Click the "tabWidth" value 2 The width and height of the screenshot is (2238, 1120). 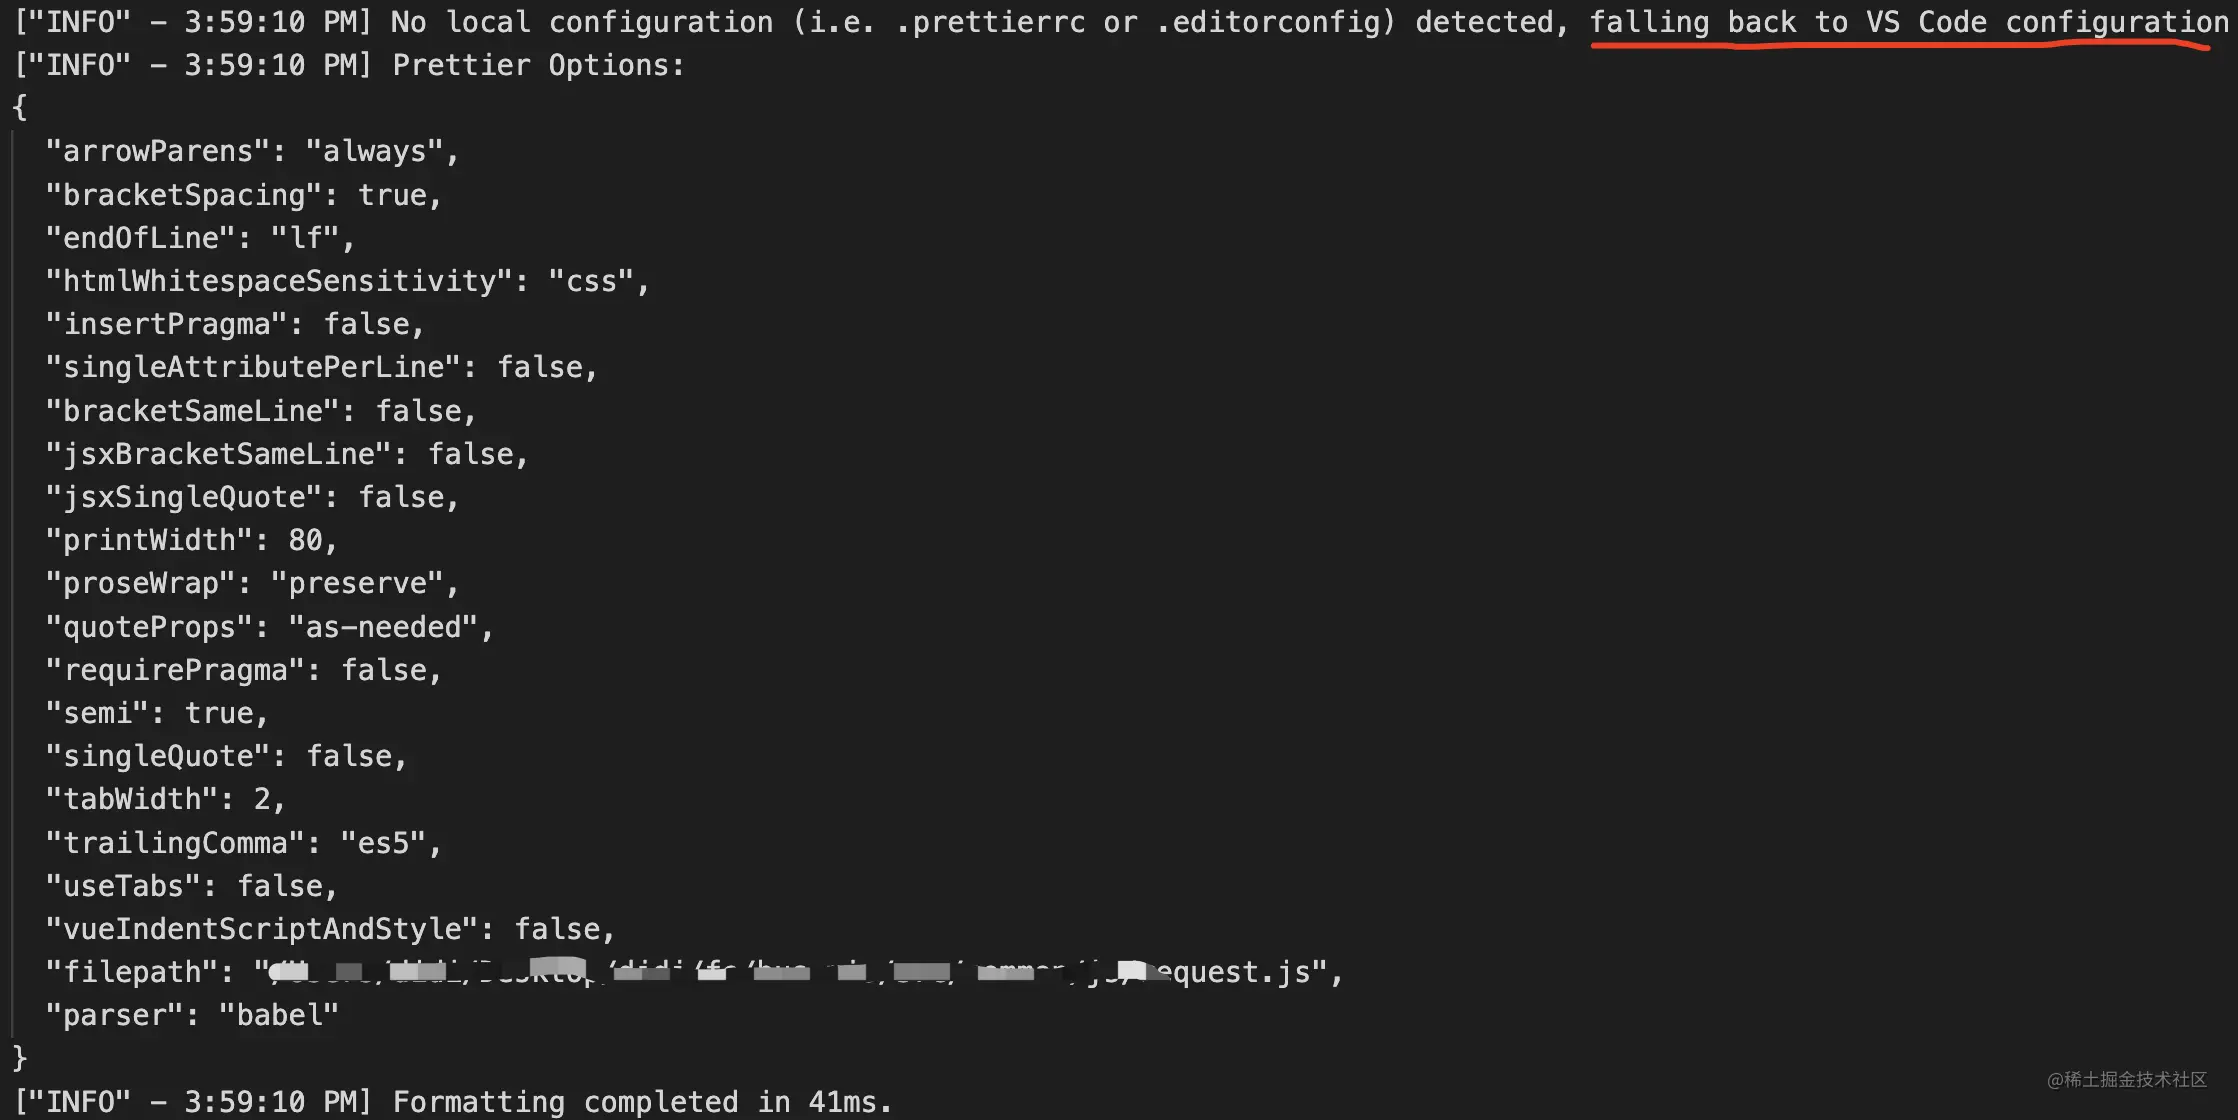pyautogui.click(x=262, y=799)
